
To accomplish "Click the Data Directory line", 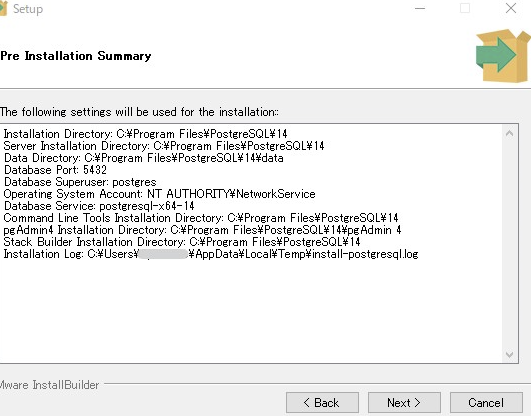I will pyautogui.click(x=144, y=158).
